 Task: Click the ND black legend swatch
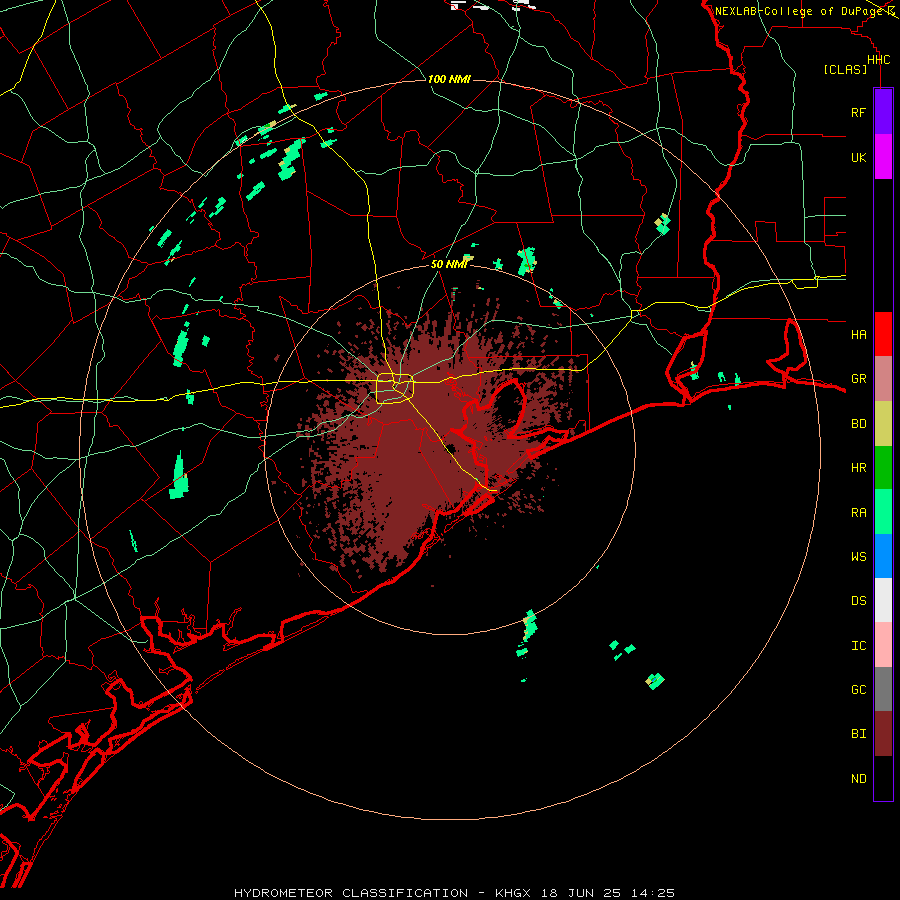point(883,778)
